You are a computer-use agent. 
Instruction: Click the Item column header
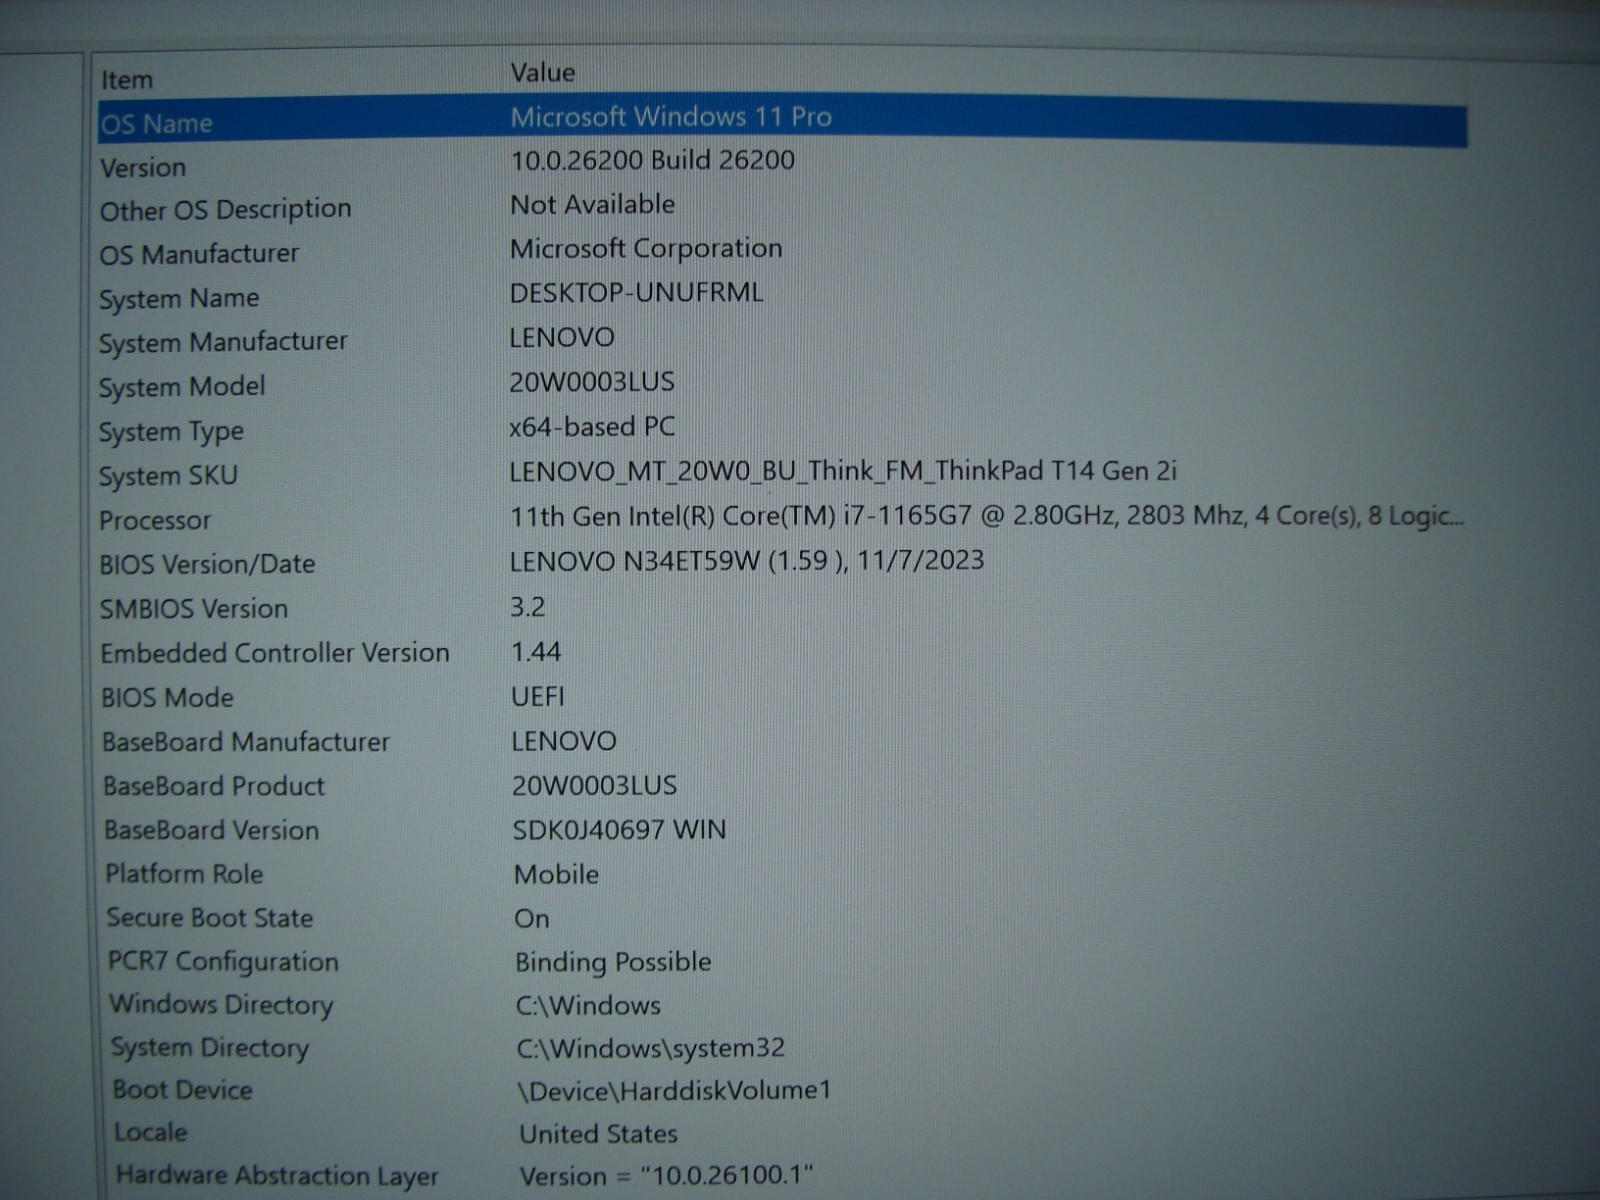(x=127, y=79)
